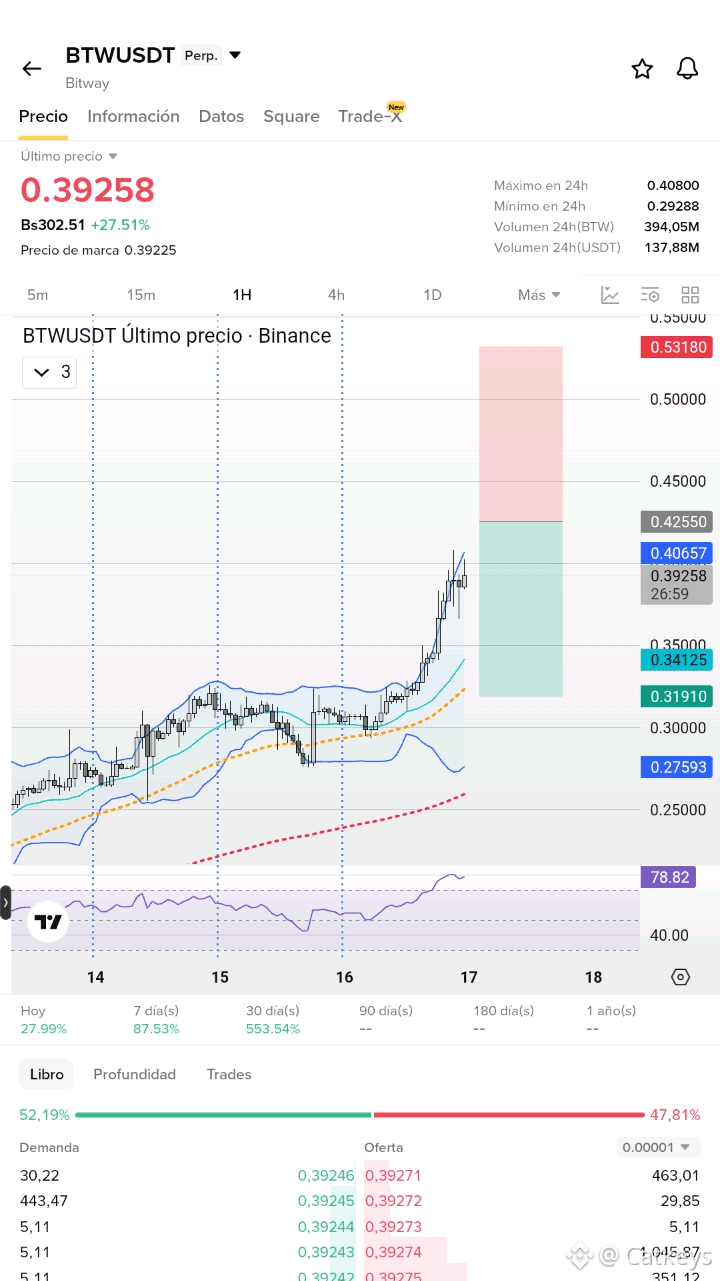The width and height of the screenshot is (720, 1281).
Task: Click the ask price 0,39272
Action: [393, 1201]
